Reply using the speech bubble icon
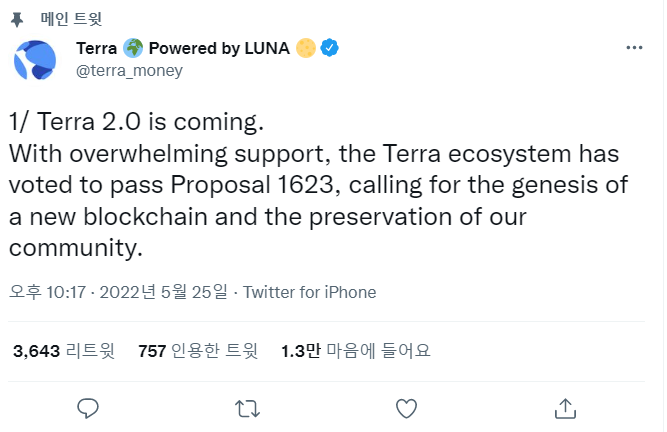This screenshot has height=432, width=667. 88,407
